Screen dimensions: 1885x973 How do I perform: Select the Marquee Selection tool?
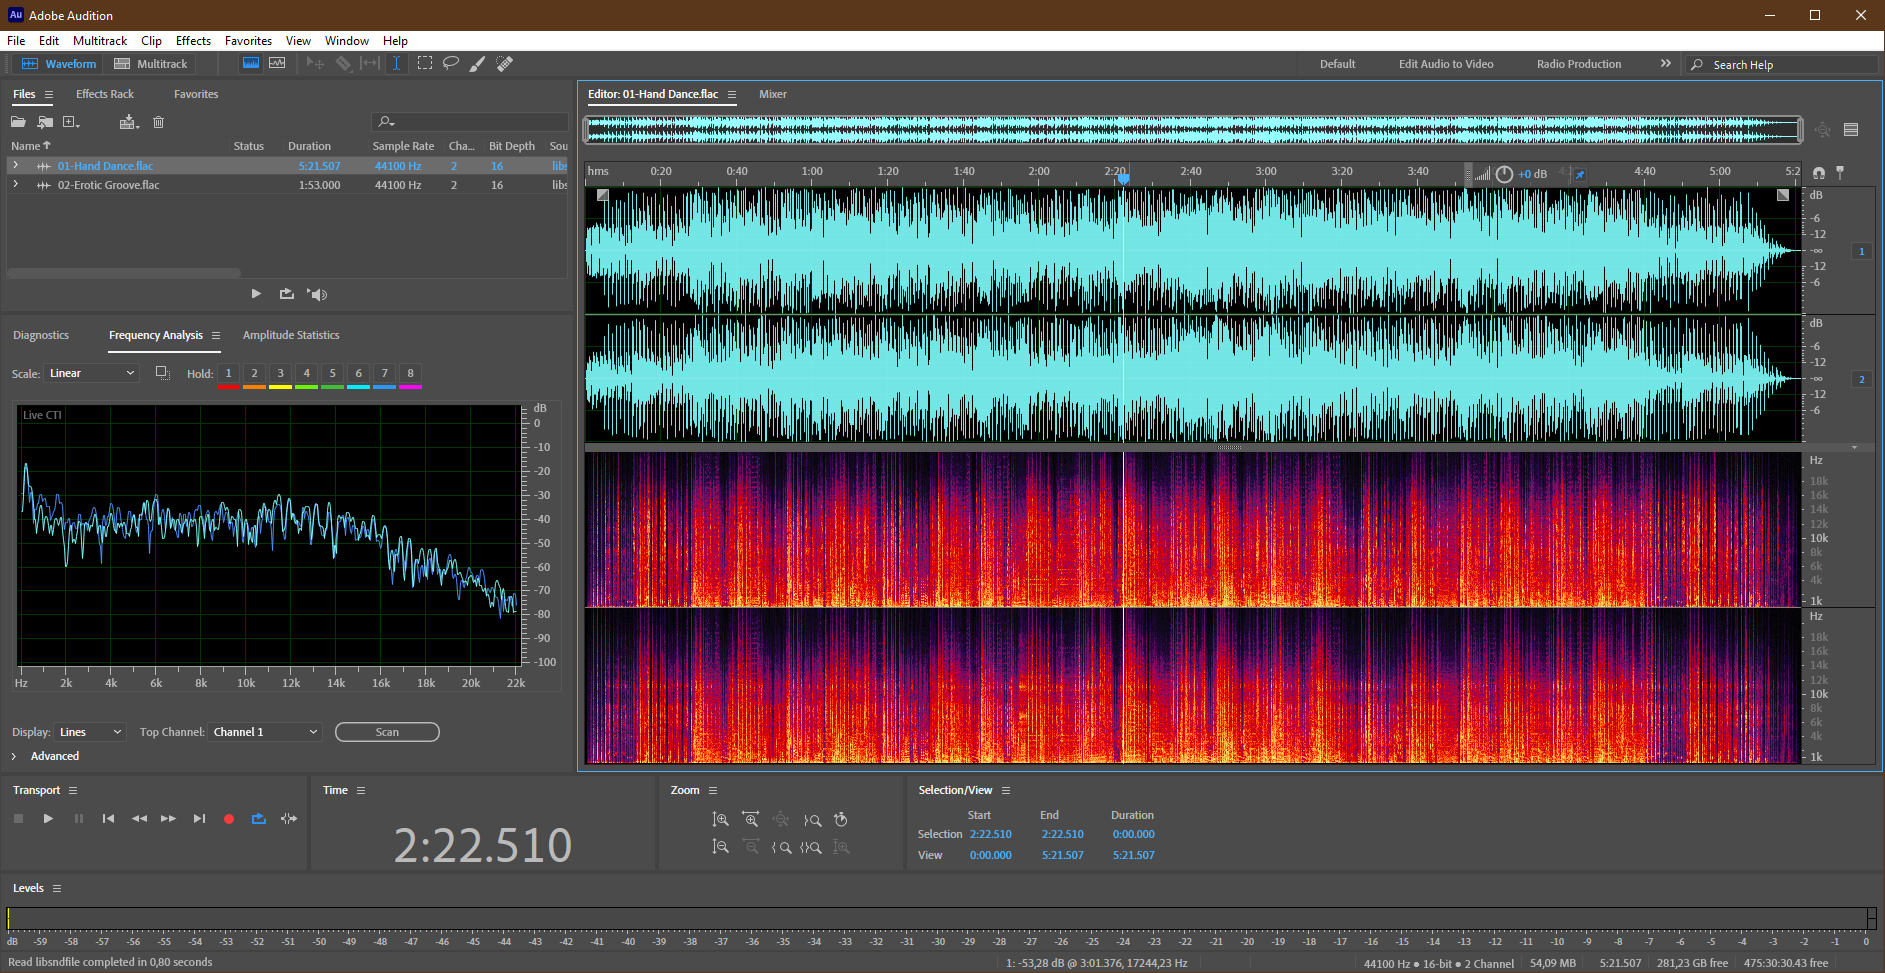(x=425, y=63)
